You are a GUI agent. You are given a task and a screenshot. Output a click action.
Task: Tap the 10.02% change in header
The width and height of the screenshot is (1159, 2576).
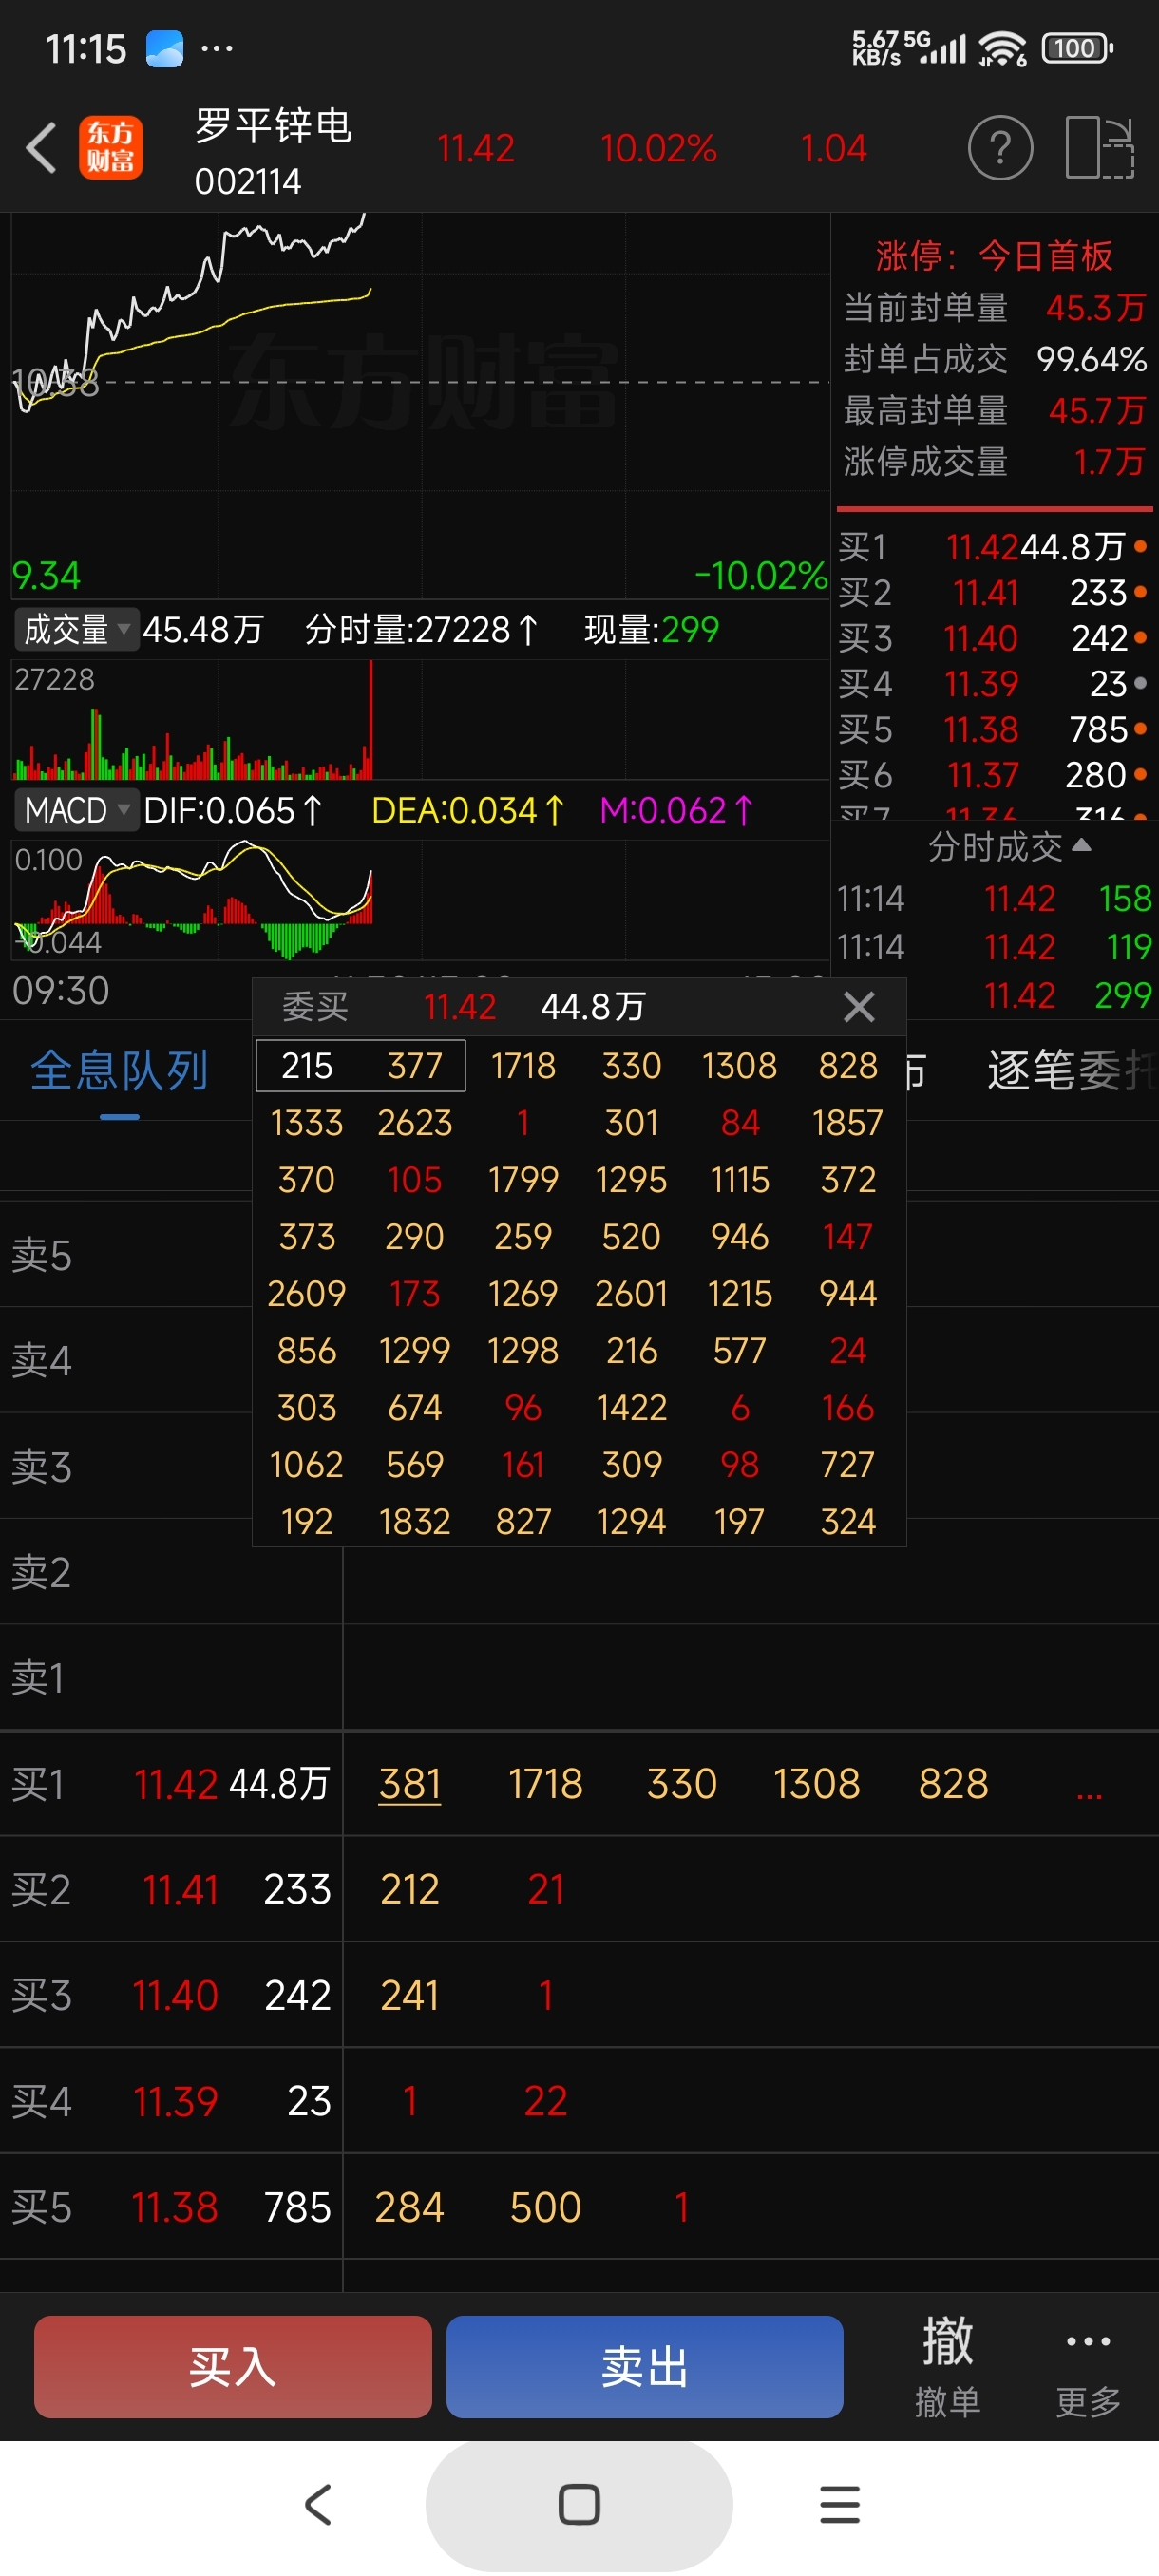point(658,149)
